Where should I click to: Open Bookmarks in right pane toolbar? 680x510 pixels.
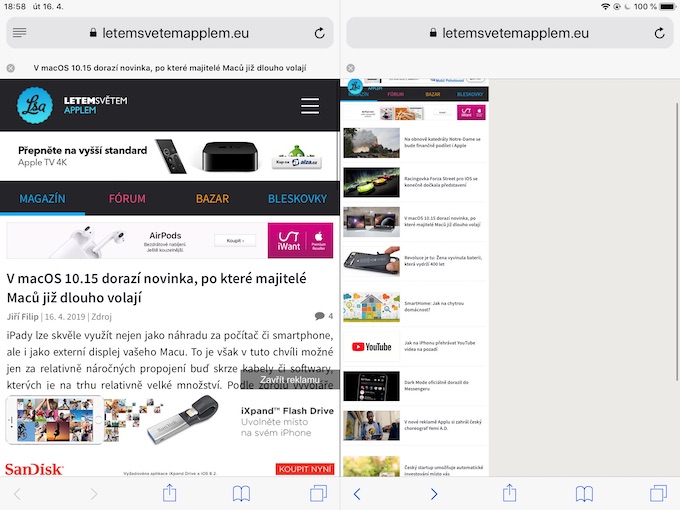[584, 494]
